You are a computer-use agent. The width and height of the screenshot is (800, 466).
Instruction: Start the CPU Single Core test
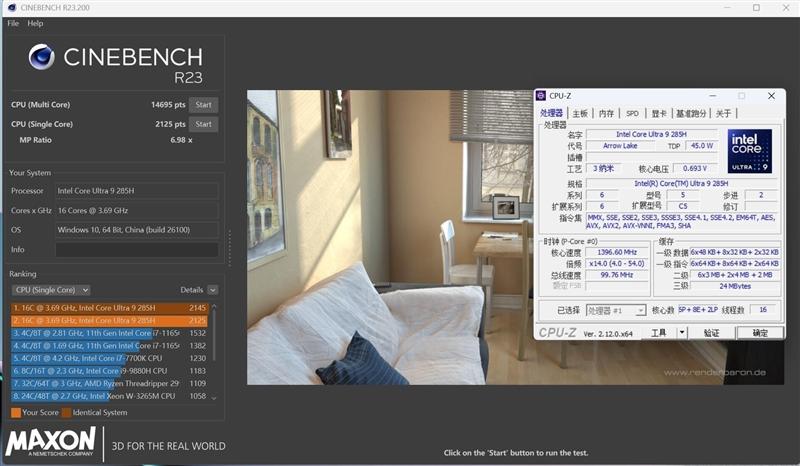pos(203,124)
